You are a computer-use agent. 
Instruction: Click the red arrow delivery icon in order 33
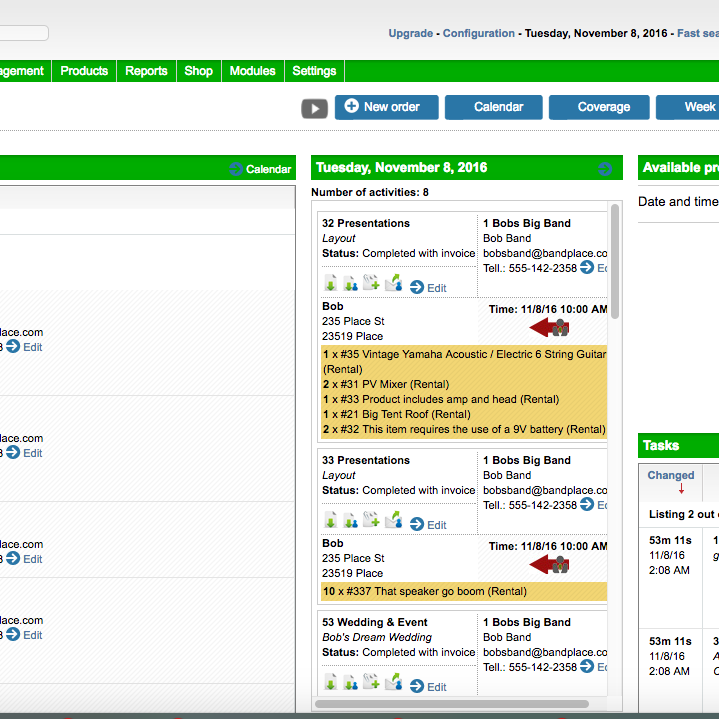[x=549, y=565]
